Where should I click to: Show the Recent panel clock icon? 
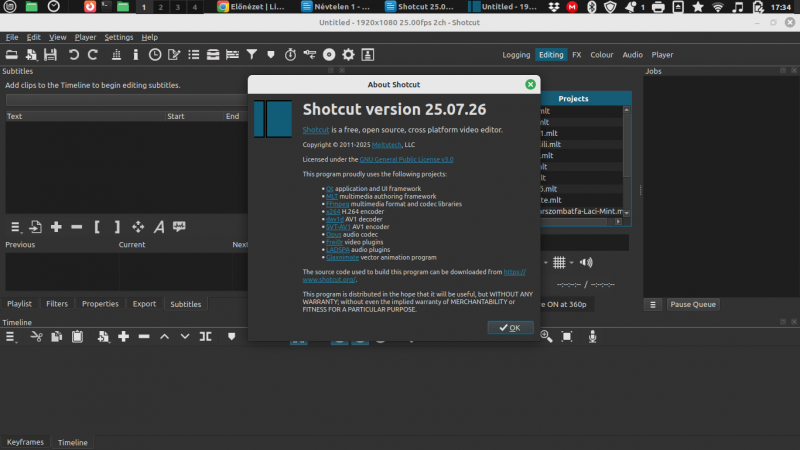155,55
